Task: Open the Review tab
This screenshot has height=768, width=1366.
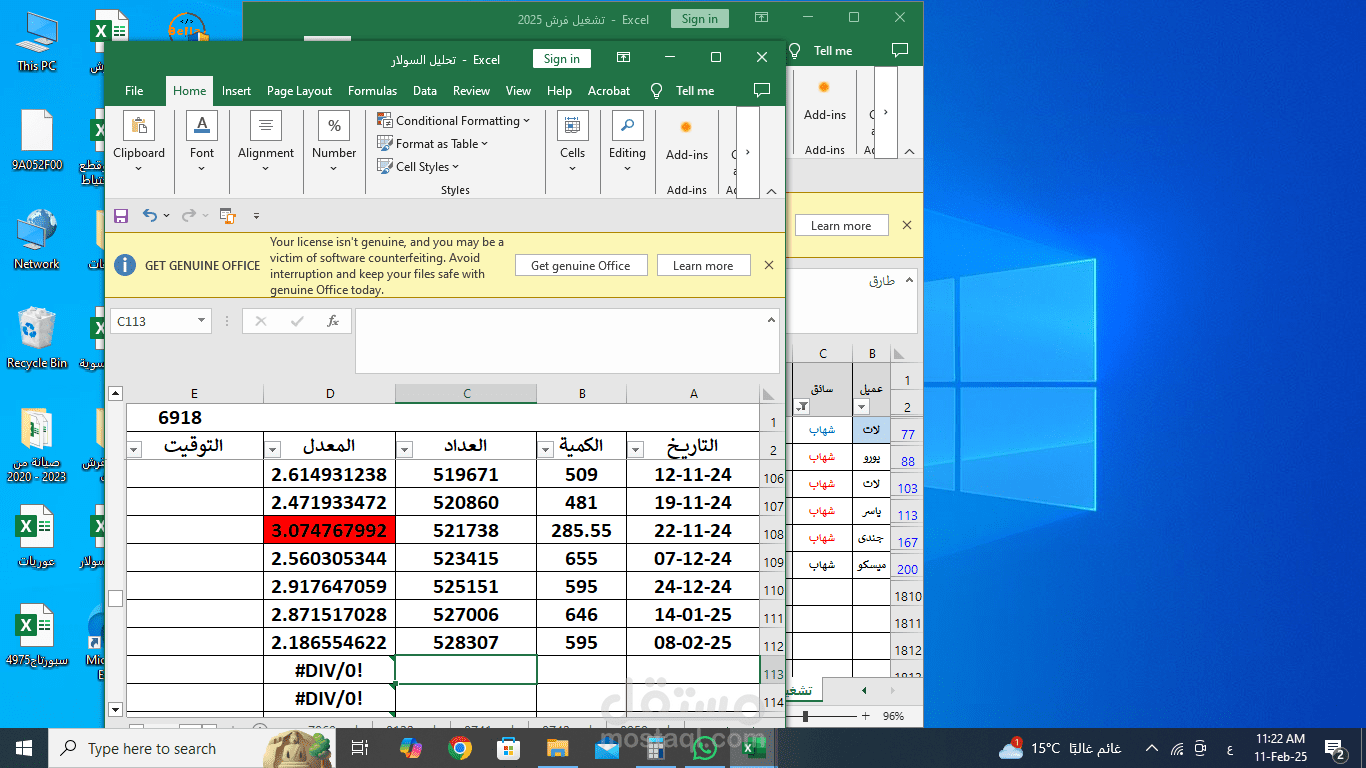Action: tap(471, 91)
